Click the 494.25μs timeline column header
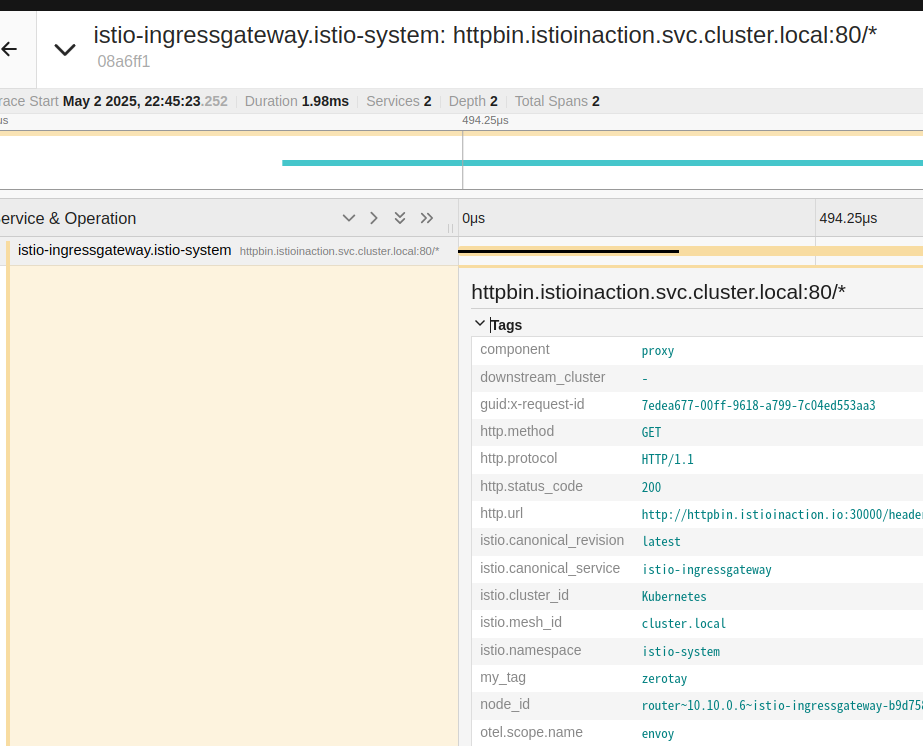The image size is (923, 746). tap(848, 218)
